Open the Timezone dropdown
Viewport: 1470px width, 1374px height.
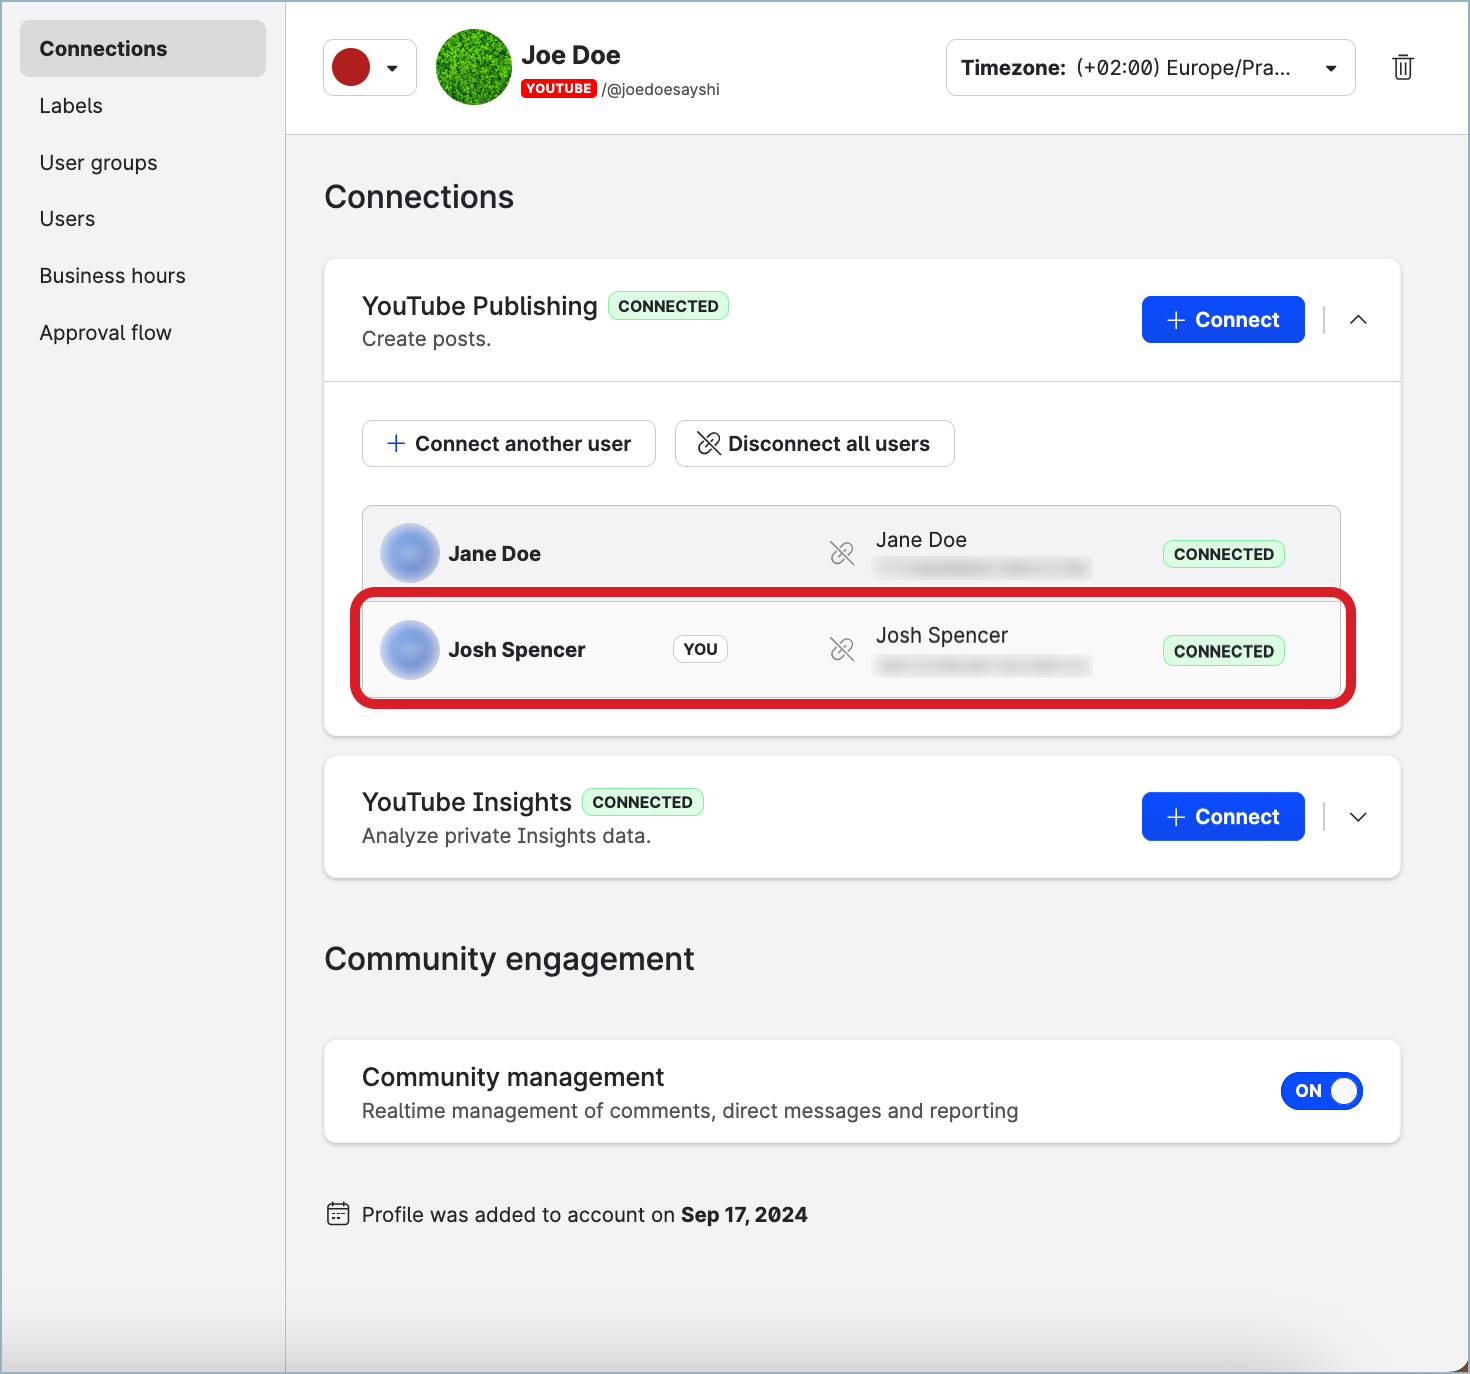1150,68
